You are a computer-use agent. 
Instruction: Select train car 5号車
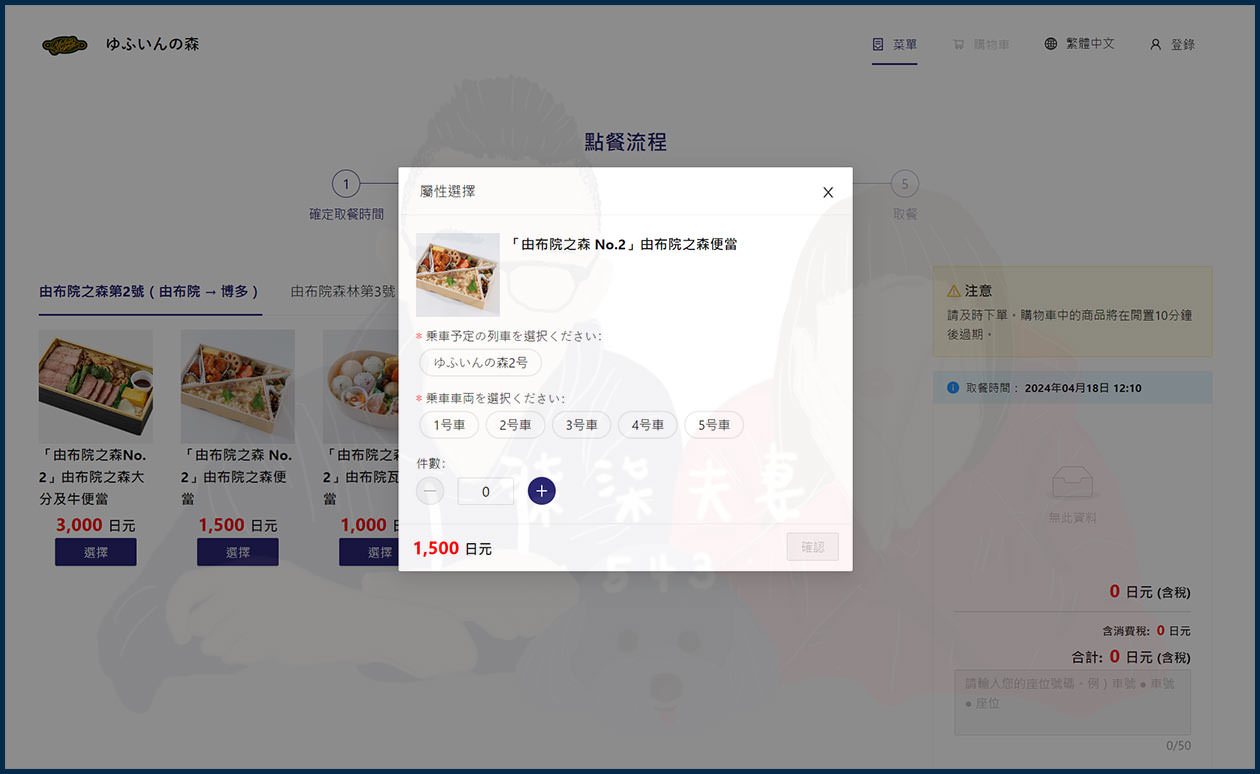pos(713,424)
